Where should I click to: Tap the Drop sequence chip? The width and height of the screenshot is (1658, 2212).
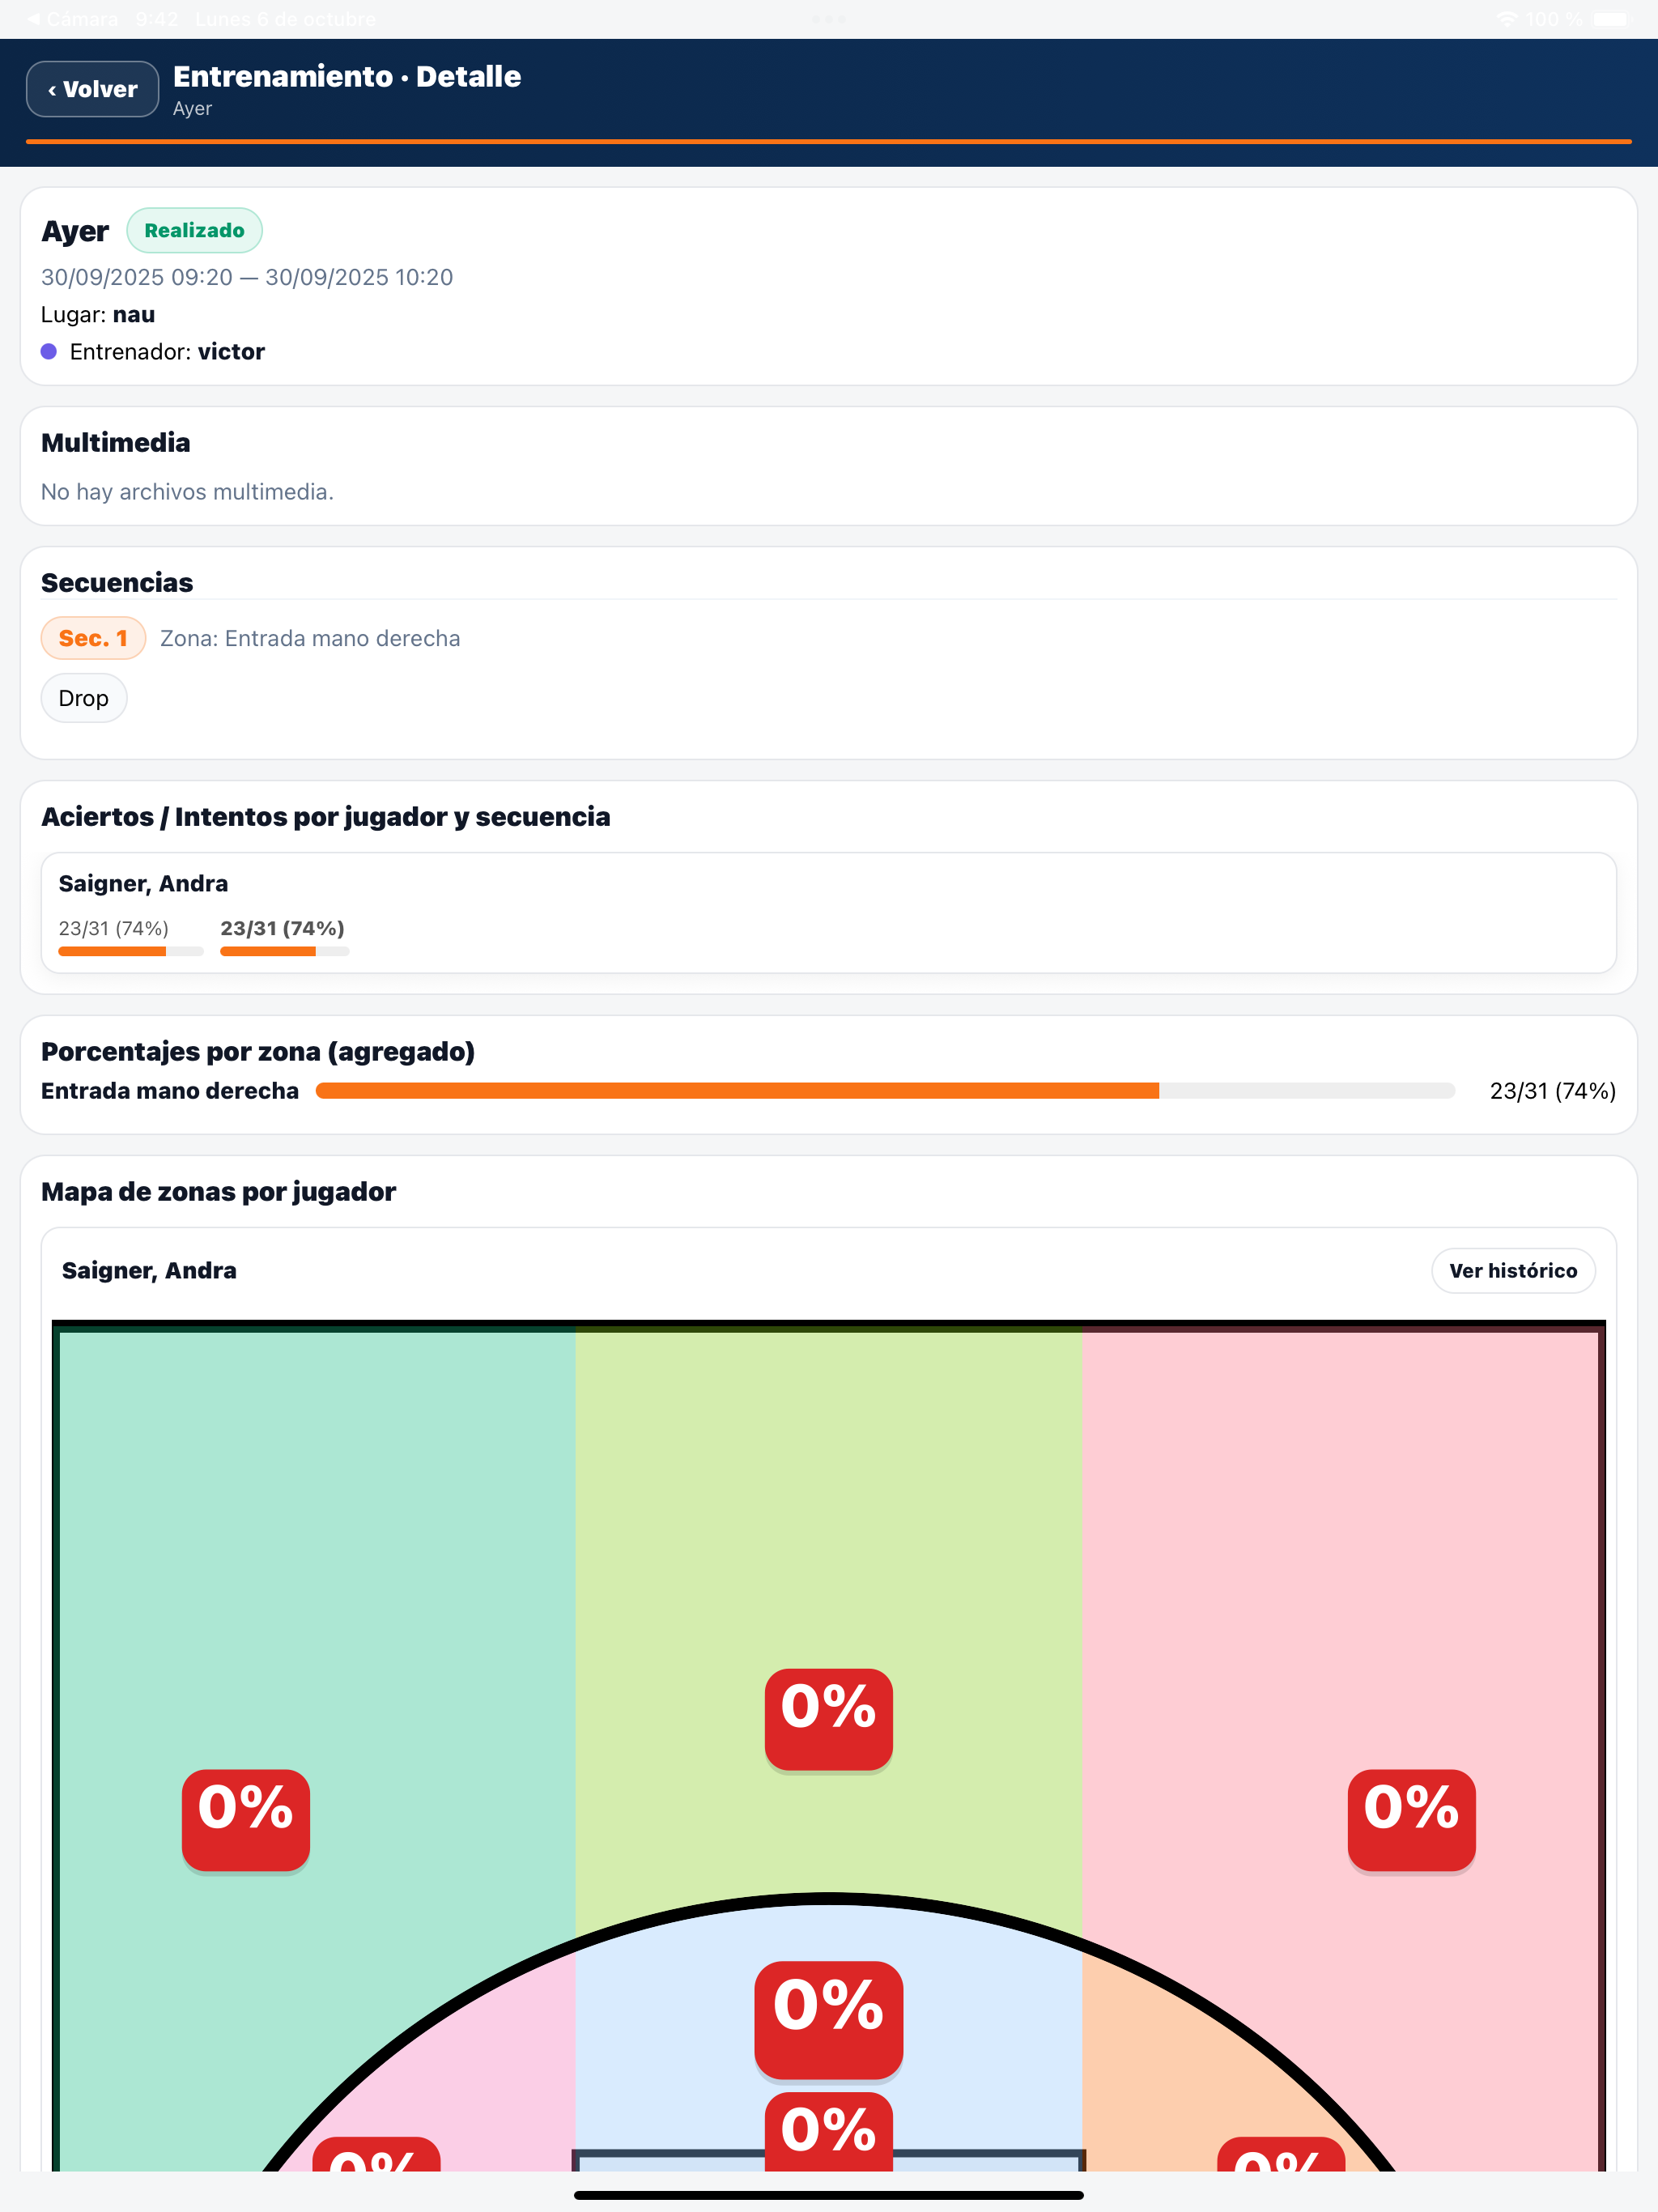coord(83,698)
